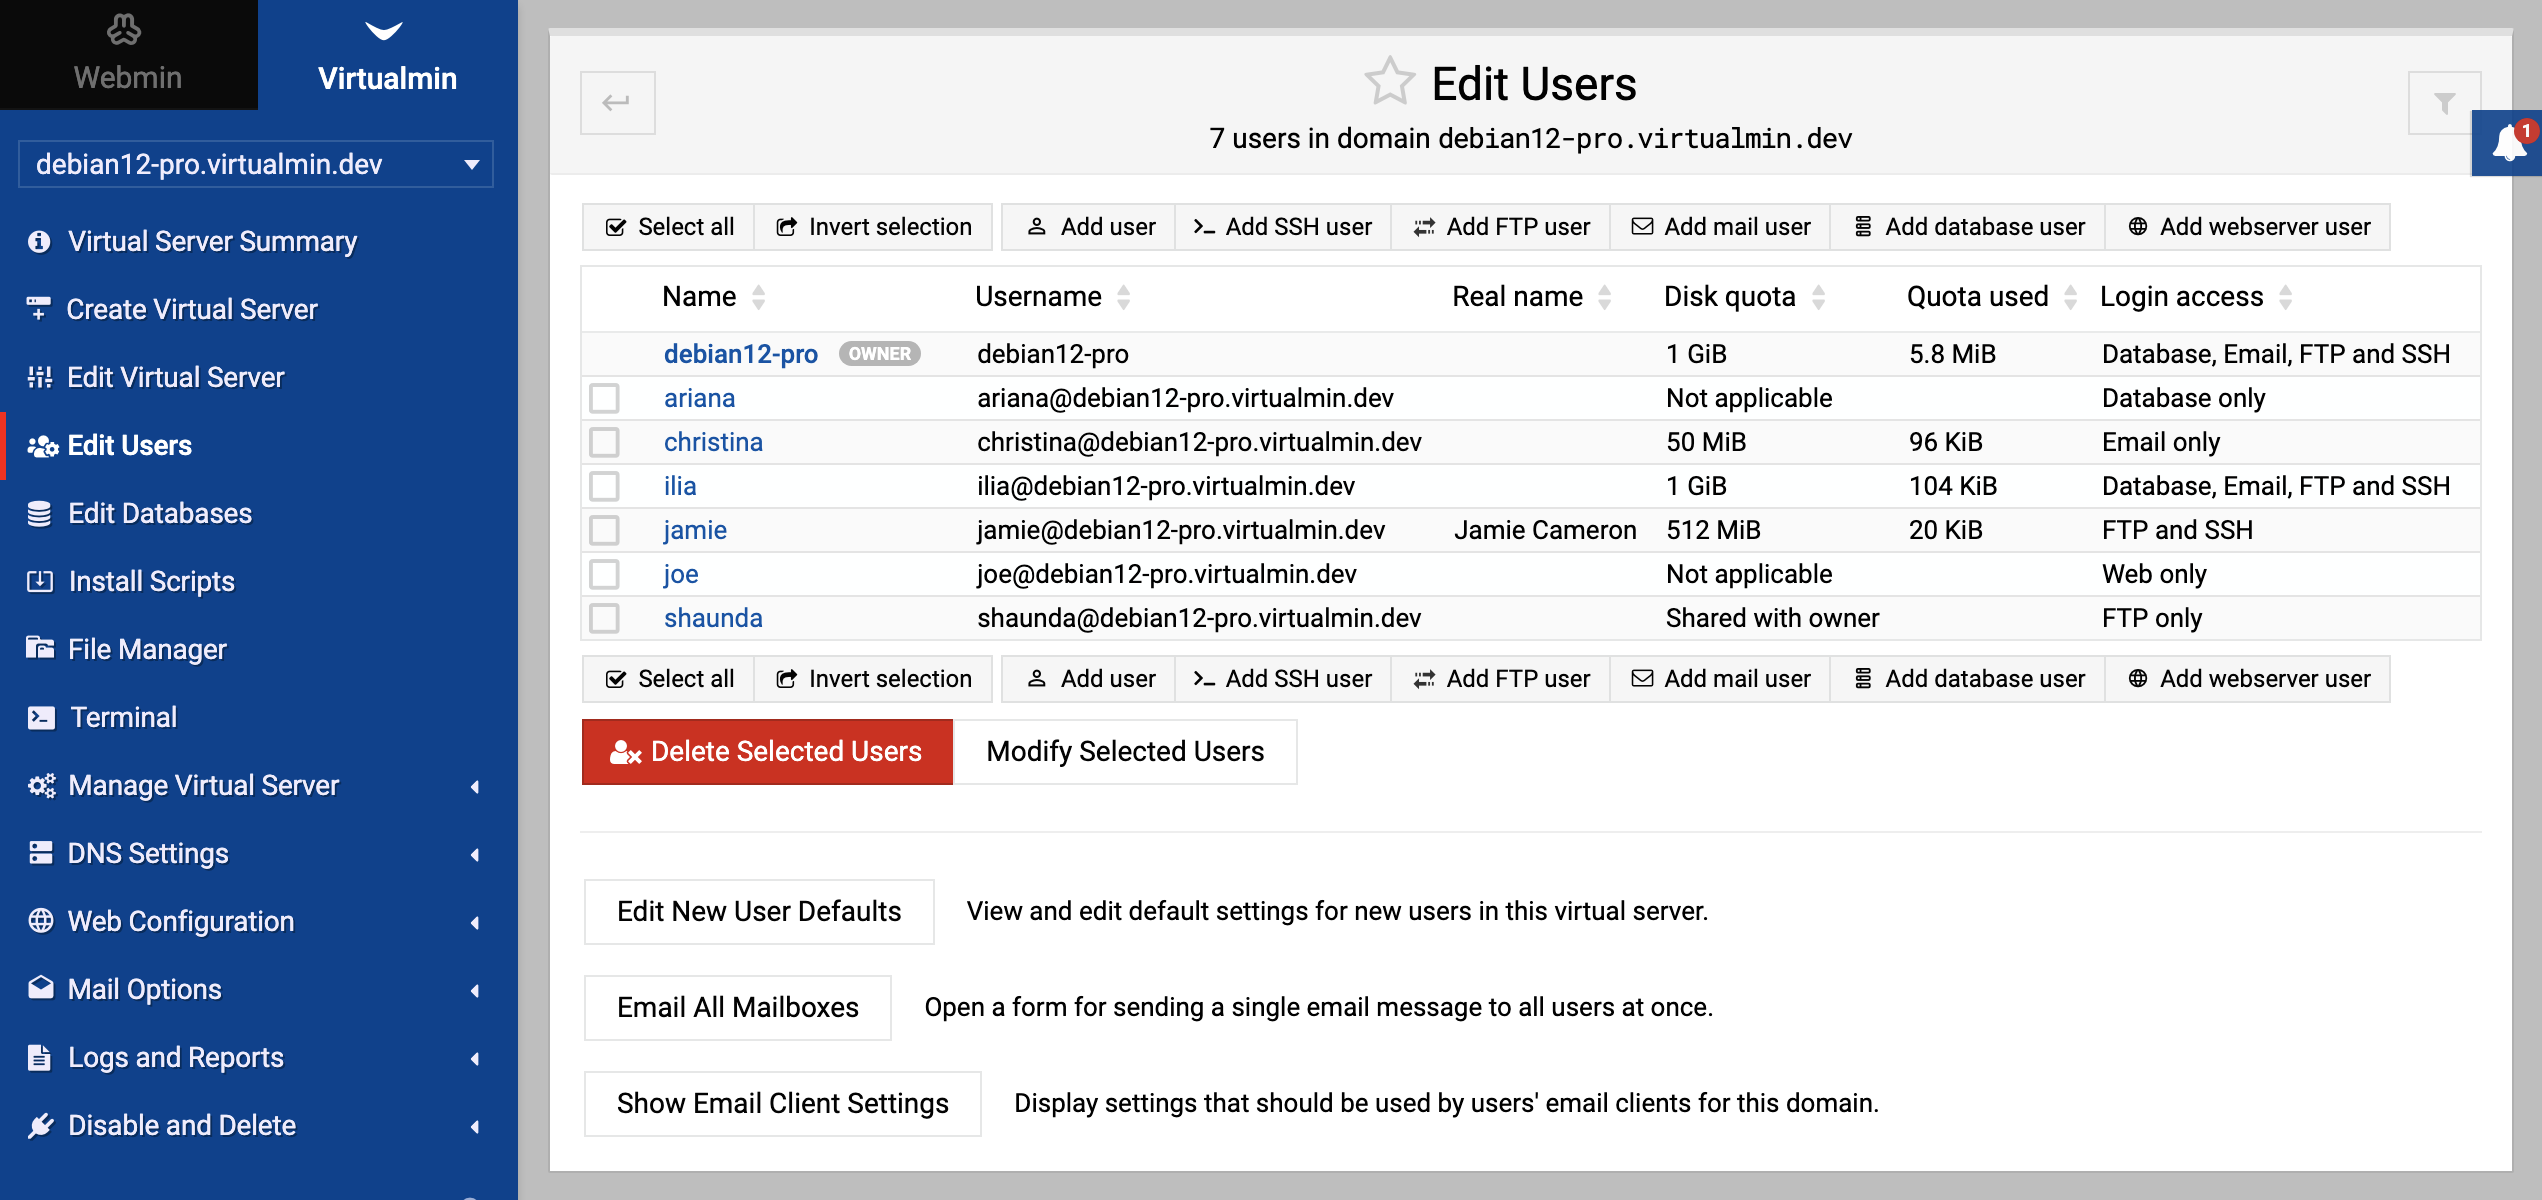Viewport: 2542px width, 1200px height.
Task: Click the Edit Virtual Server sliders icon
Action: [39, 377]
